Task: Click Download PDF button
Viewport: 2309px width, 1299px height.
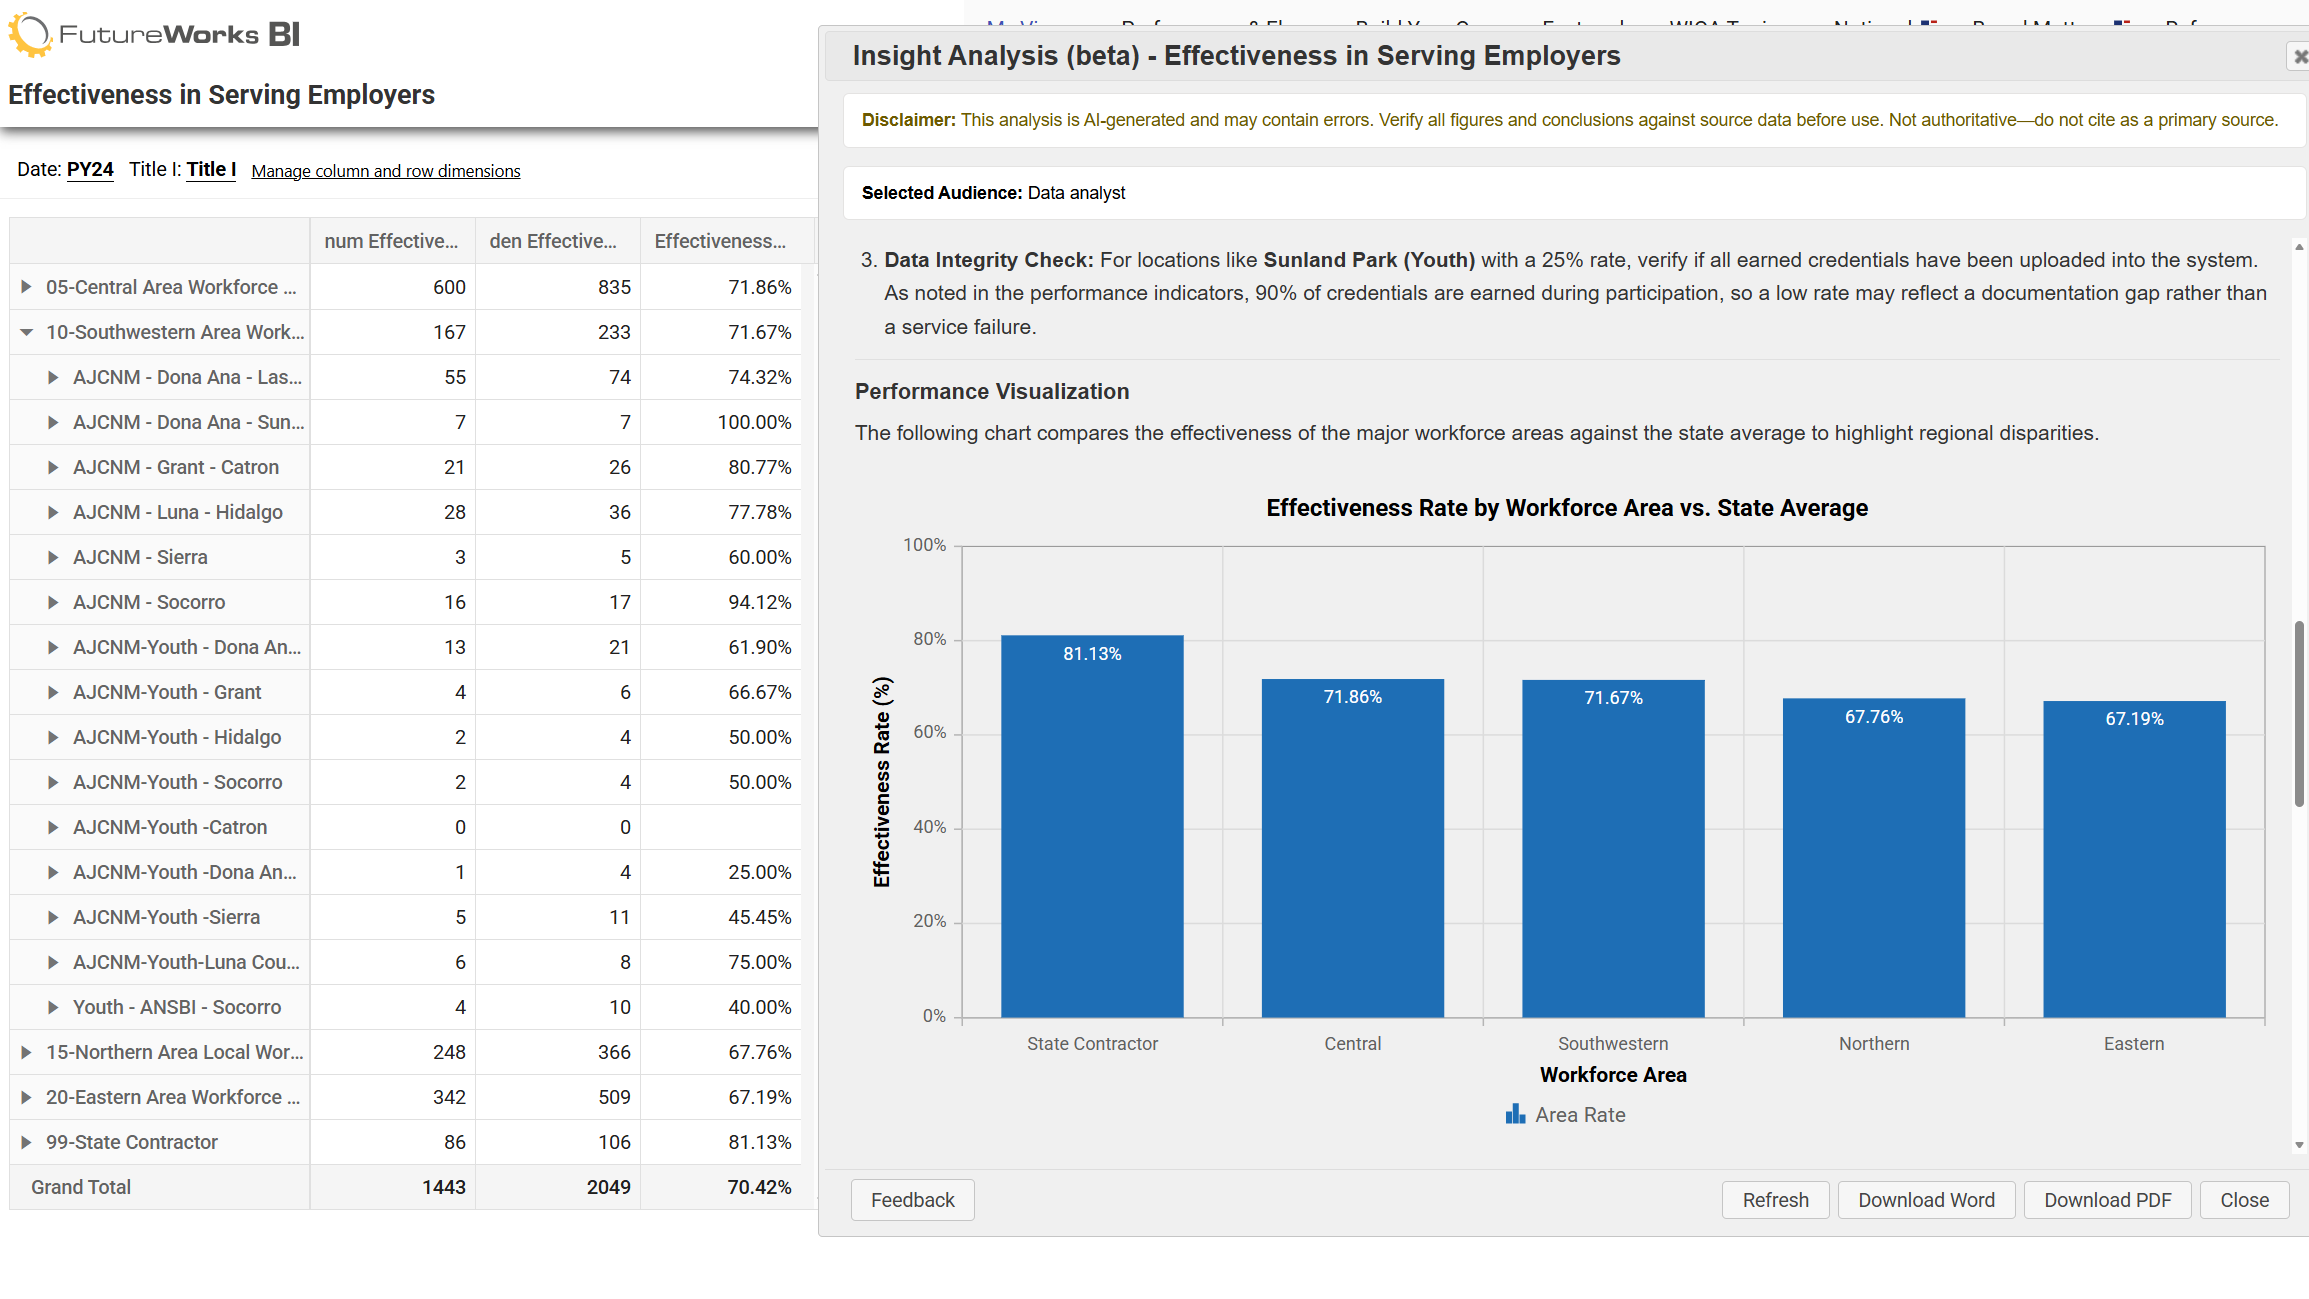Action: [x=2107, y=1200]
